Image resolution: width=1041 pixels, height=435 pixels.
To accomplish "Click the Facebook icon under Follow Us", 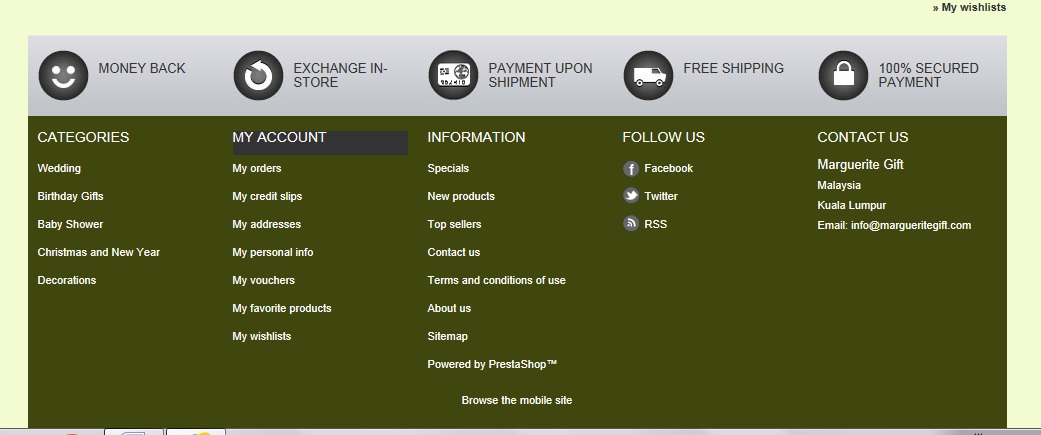I will click(x=631, y=169).
